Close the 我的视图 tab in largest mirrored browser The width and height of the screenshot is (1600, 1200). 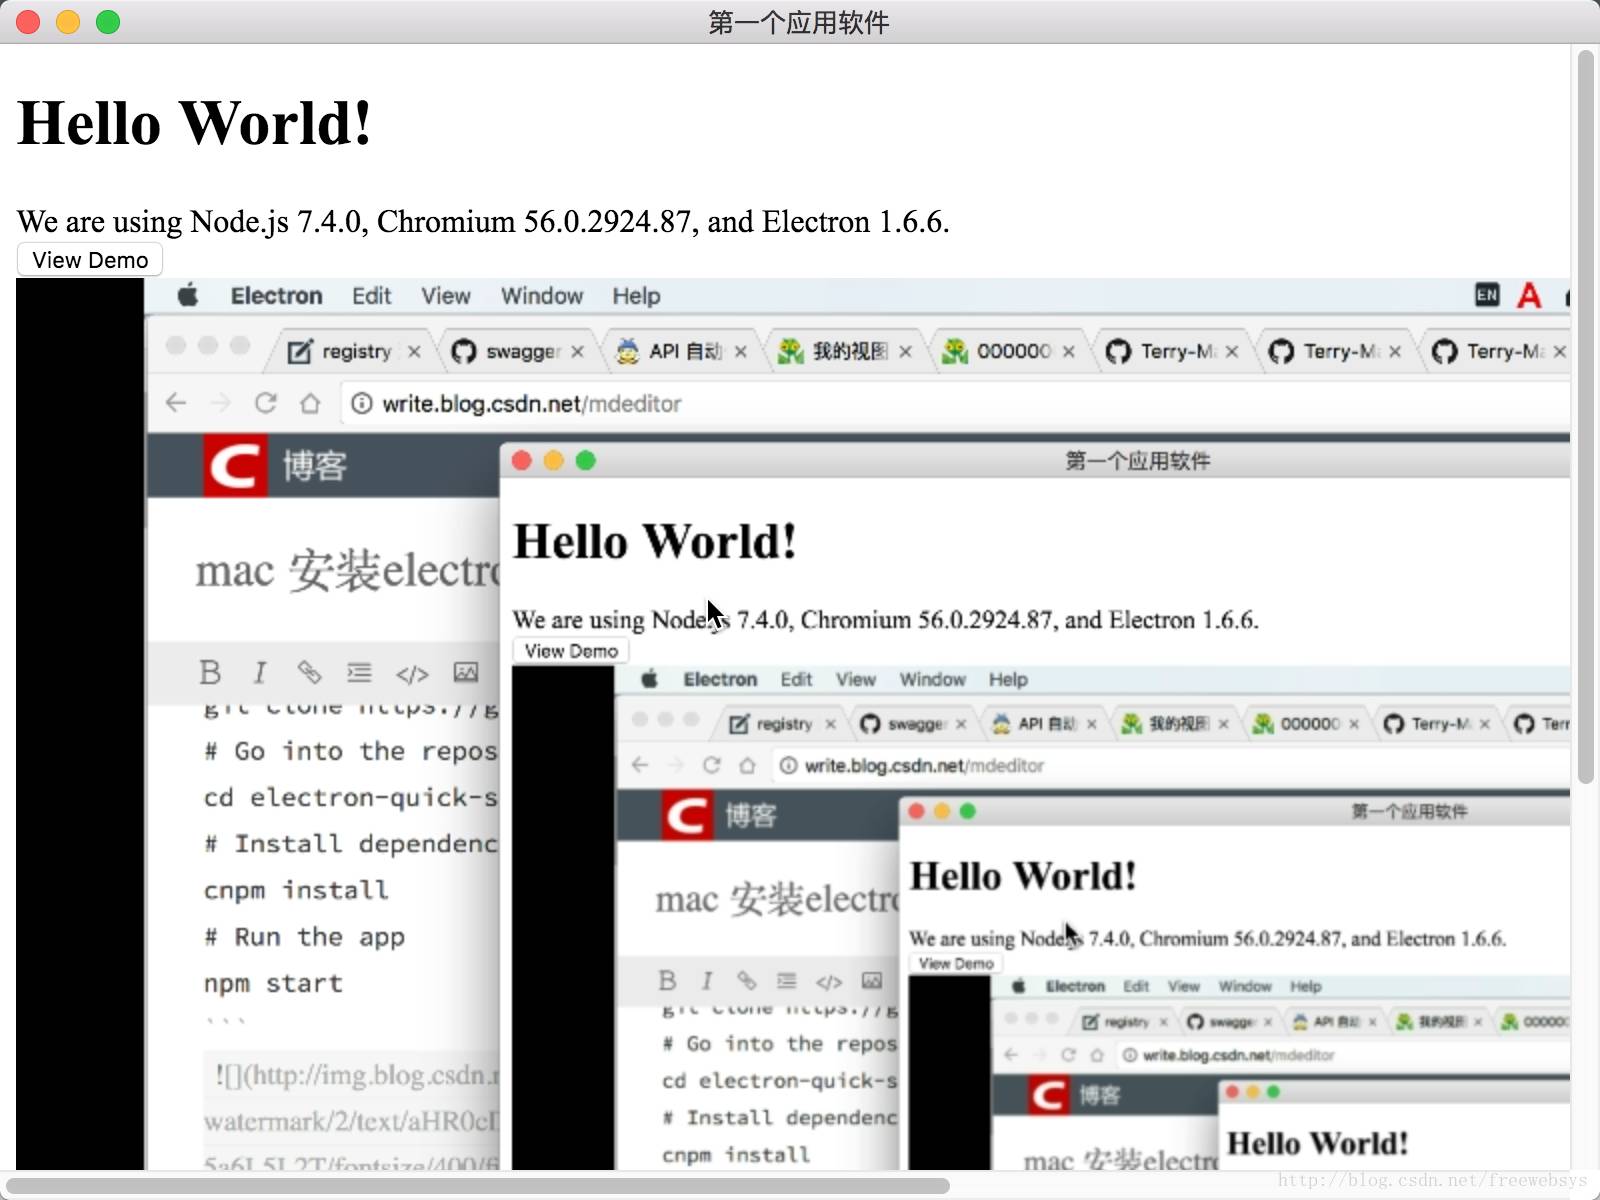pos(905,352)
